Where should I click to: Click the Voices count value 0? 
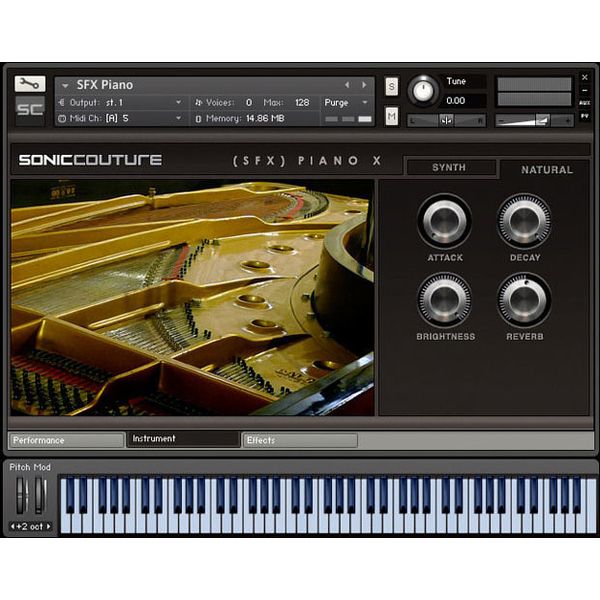249,103
